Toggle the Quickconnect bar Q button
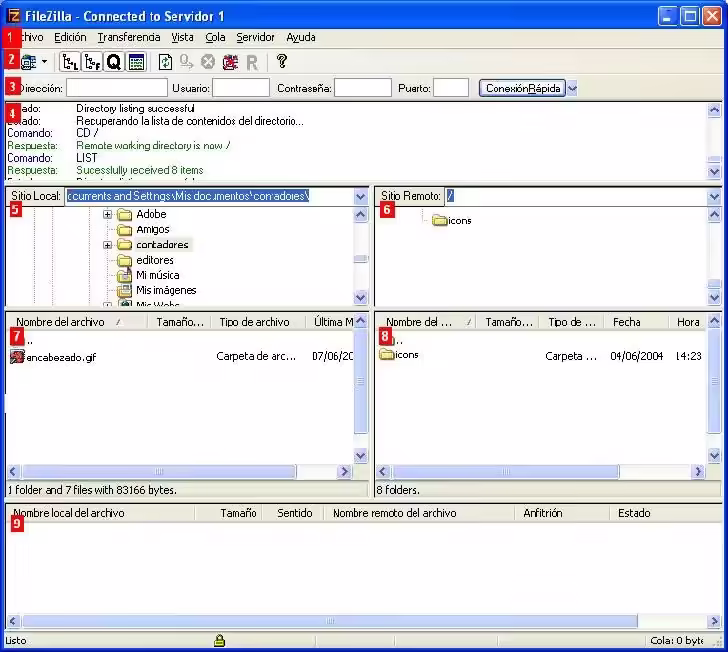The image size is (728, 652). (x=114, y=62)
